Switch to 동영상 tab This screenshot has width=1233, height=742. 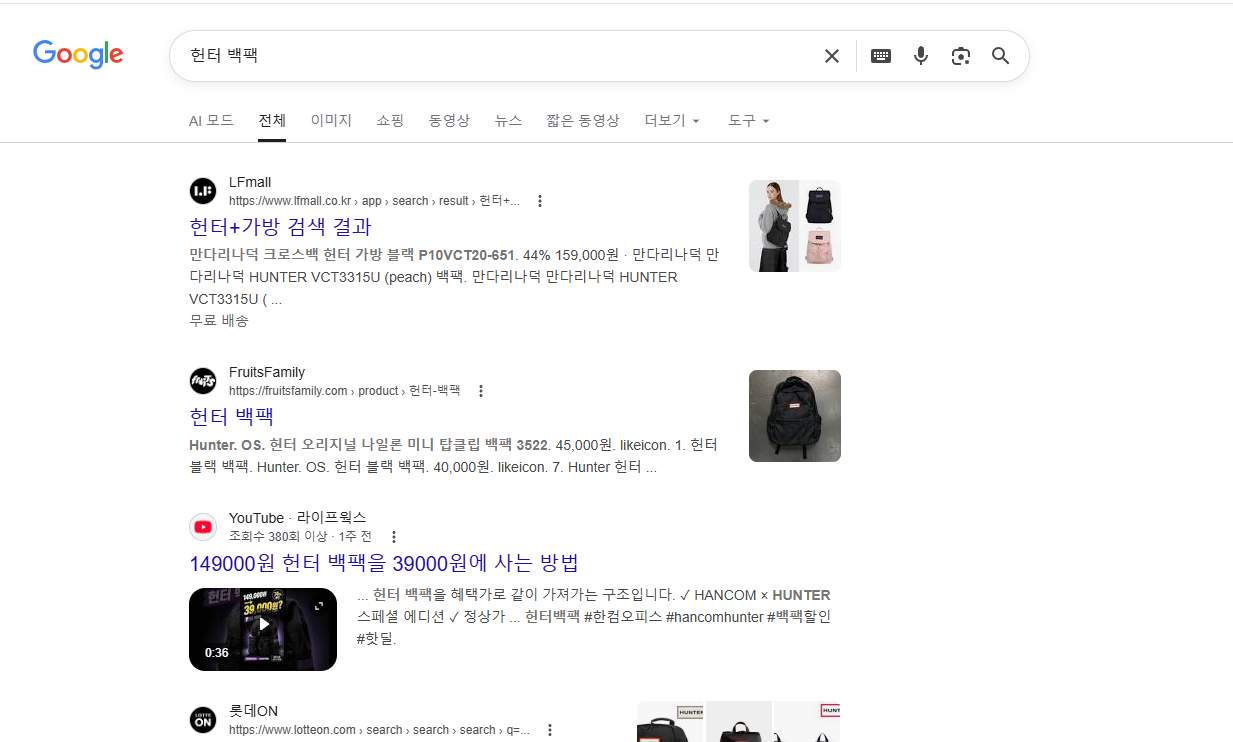[x=449, y=121]
